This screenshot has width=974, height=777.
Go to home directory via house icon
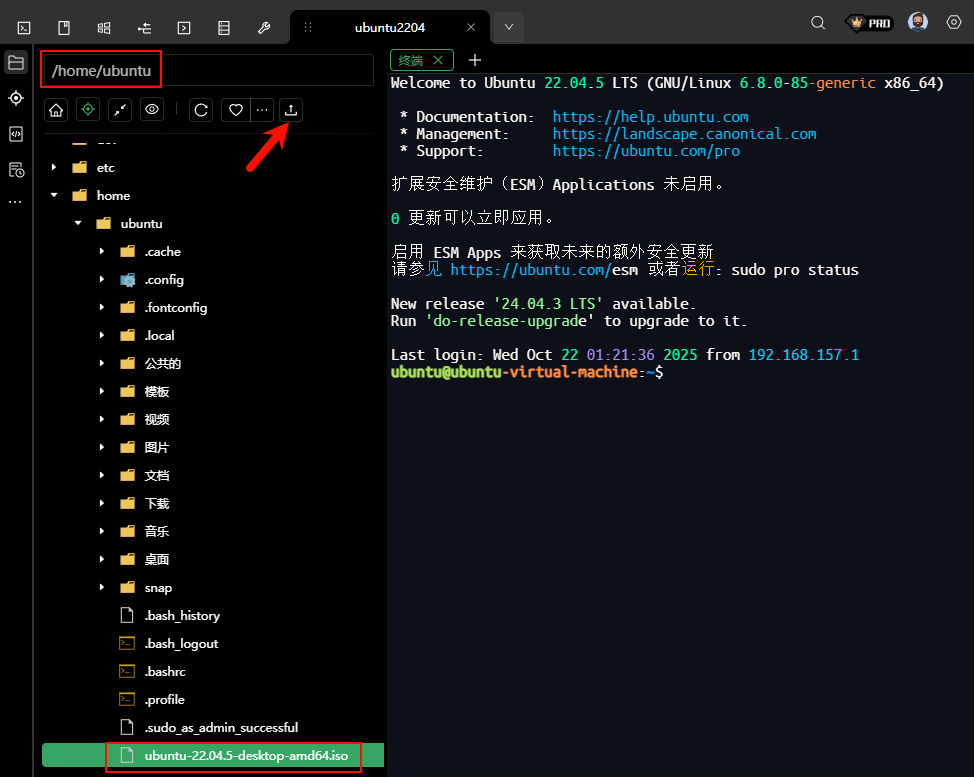pyautogui.click(x=57, y=110)
